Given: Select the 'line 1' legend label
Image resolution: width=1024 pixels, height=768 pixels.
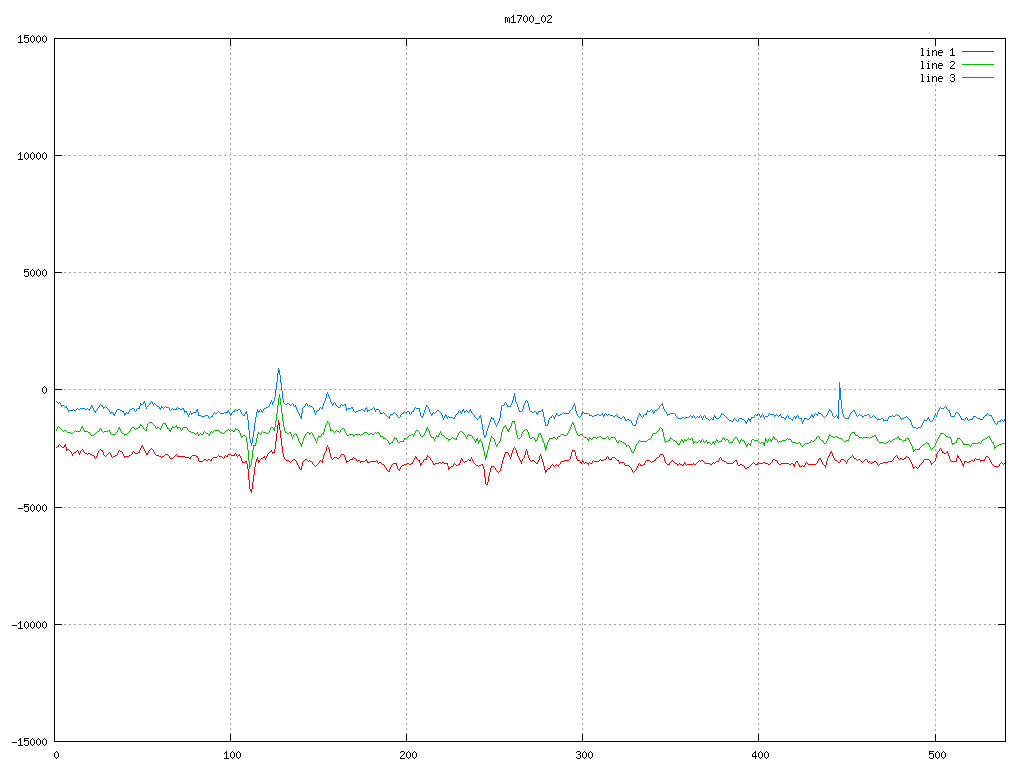Looking at the screenshot, I should [x=937, y=52].
